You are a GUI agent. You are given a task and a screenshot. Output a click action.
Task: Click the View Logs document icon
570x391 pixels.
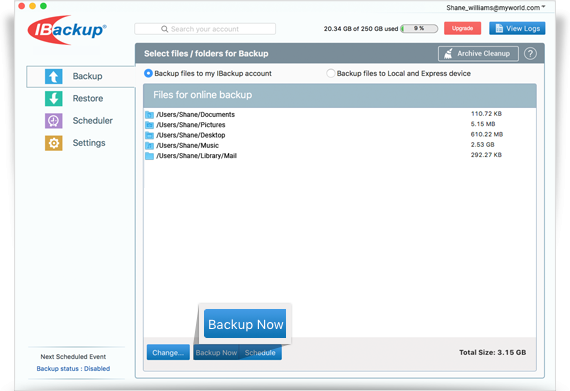pos(499,28)
